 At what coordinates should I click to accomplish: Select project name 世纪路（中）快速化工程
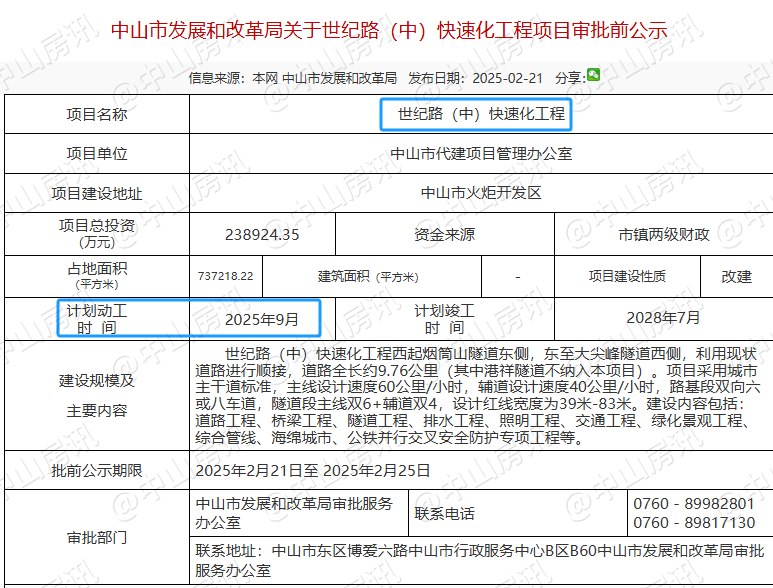481,114
